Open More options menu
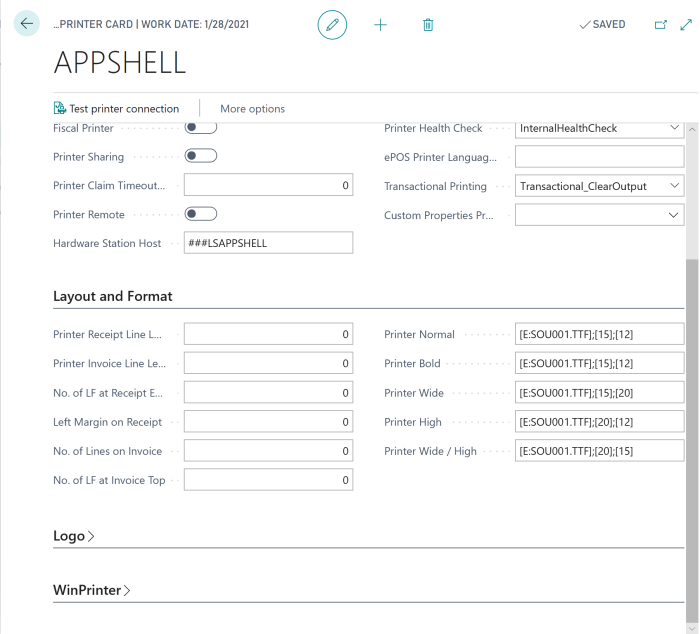700x634 pixels. click(x=252, y=109)
